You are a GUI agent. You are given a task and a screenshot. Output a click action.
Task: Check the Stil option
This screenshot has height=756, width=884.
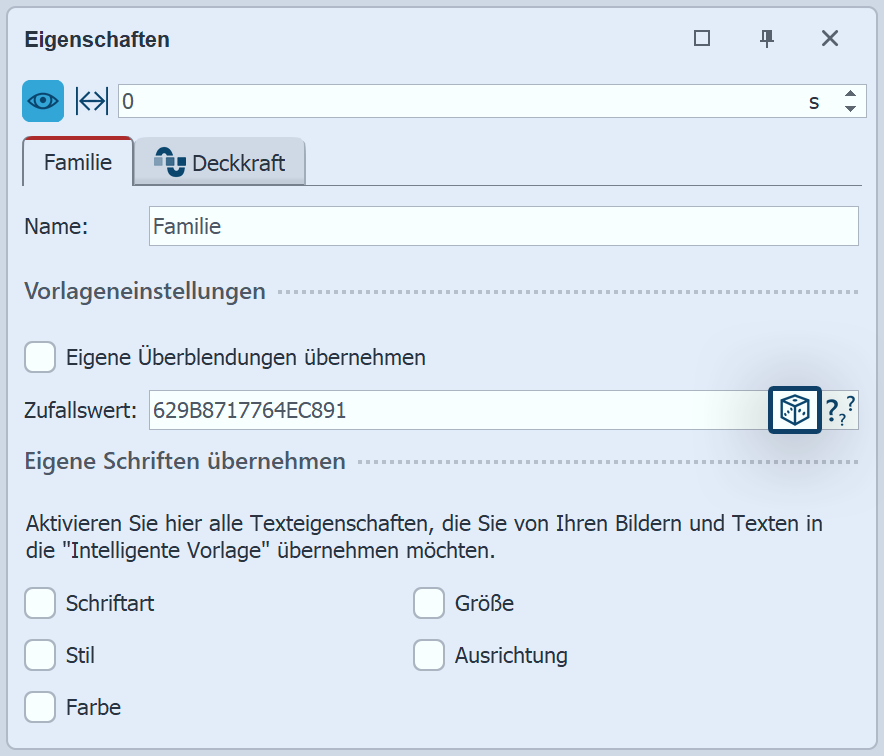[40, 655]
